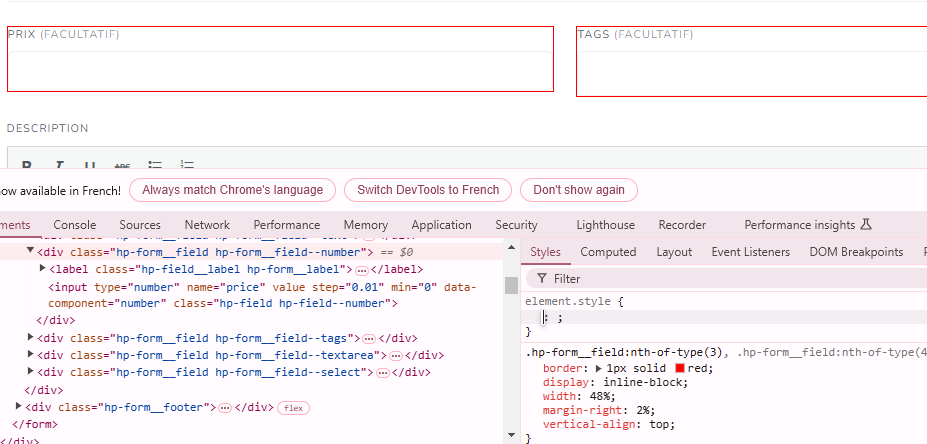Expand the hp-form__field--tags div
Viewport: 927px width, 444px height.
[31, 337]
